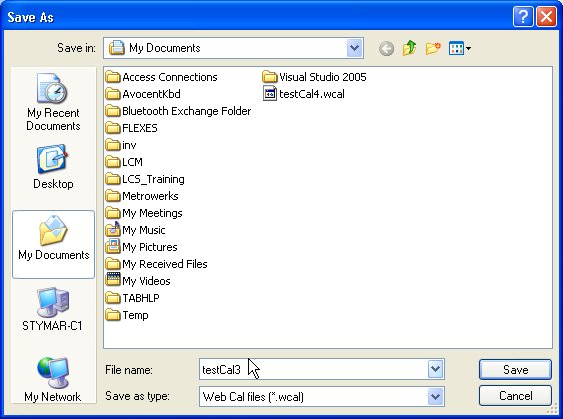Select the Visual Studio 2005 folder
The width and height of the screenshot is (563, 419).
(x=315, y=77)
